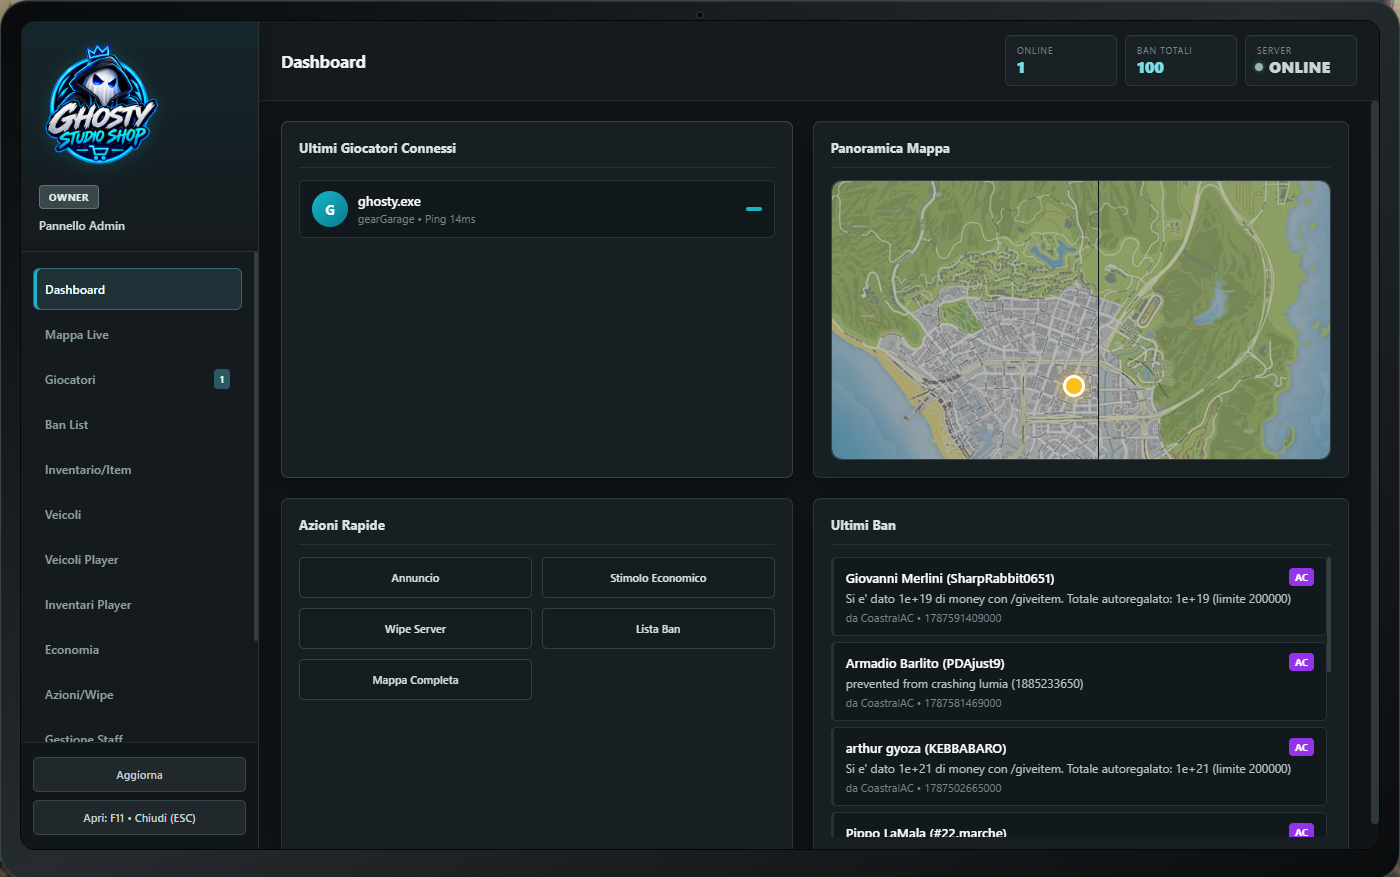Select Veicoli Player menu entry
The height and width of the screenshot is (877, 1400).
(x=138, y=559)
